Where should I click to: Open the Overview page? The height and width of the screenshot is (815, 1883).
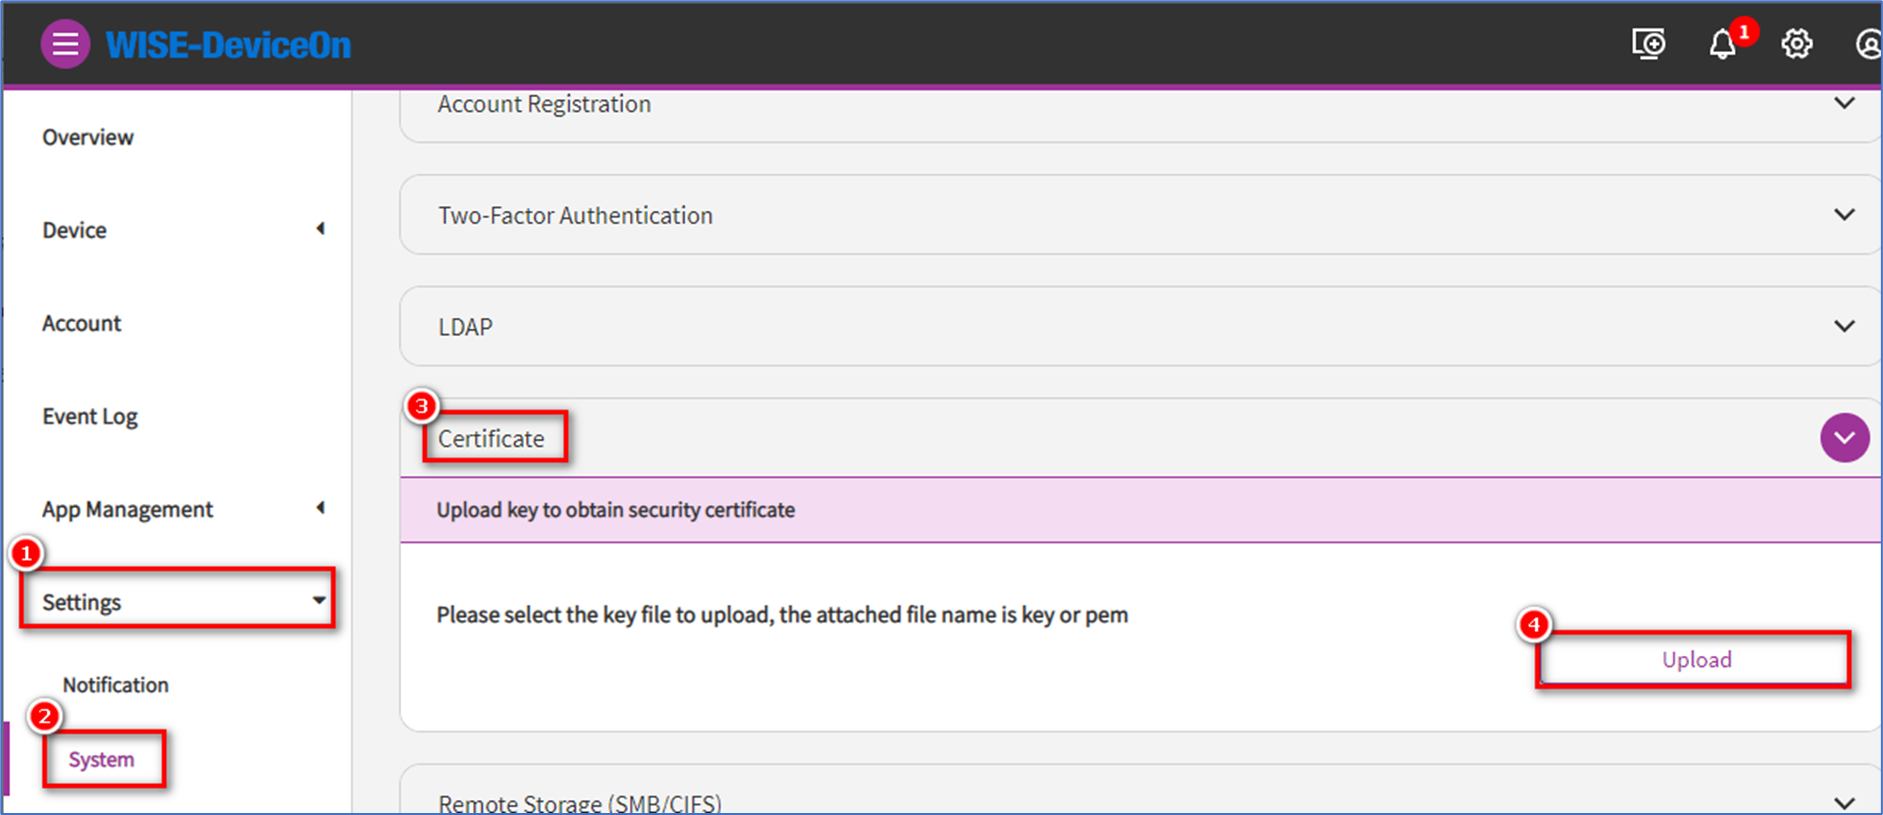tap(88, 137)
